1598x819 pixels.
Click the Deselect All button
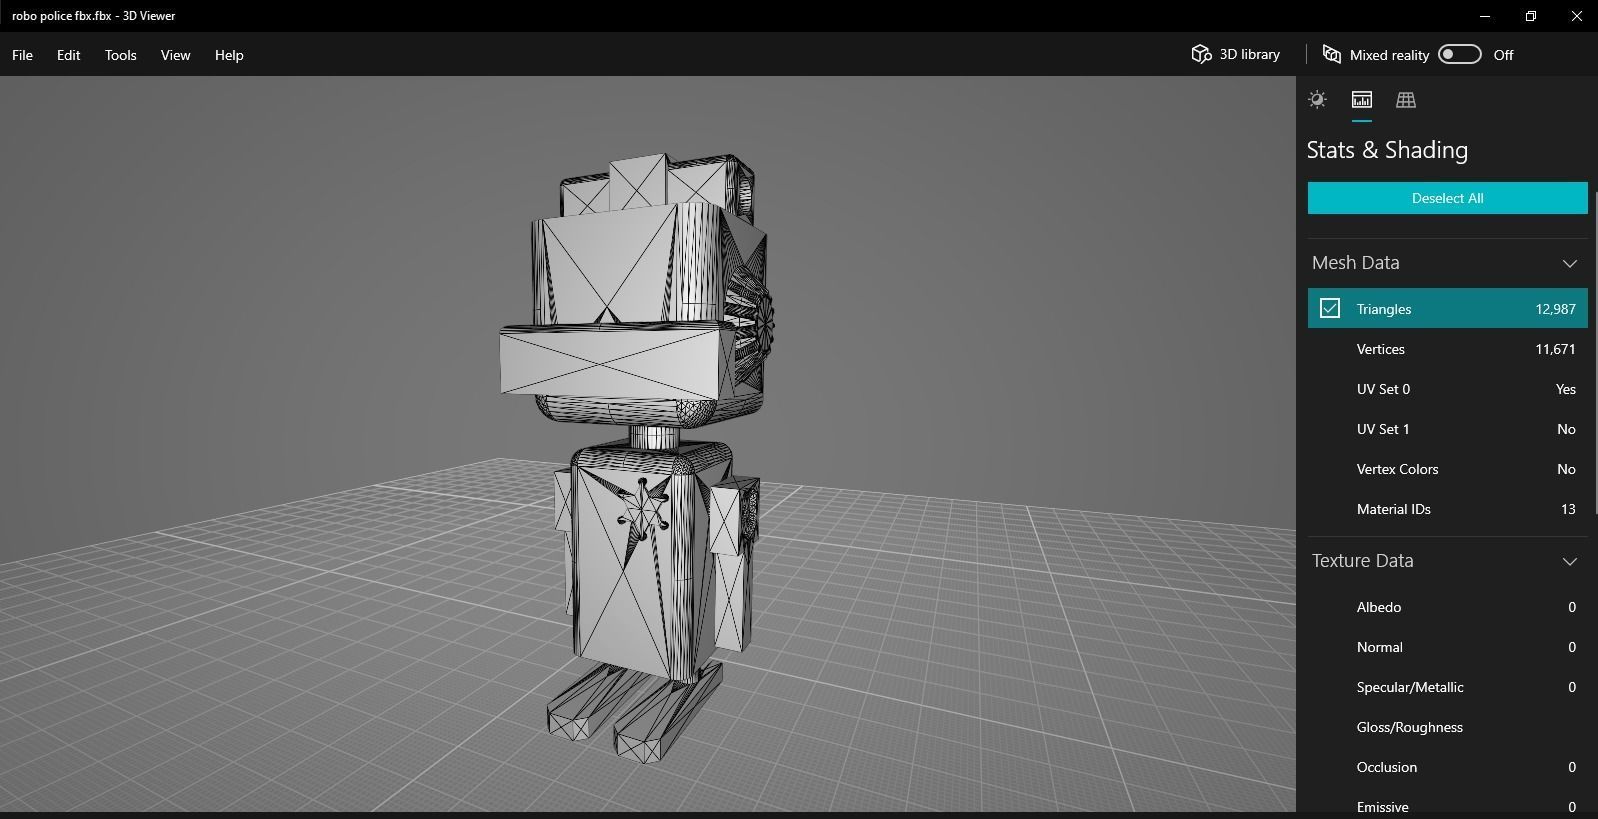1447,198
